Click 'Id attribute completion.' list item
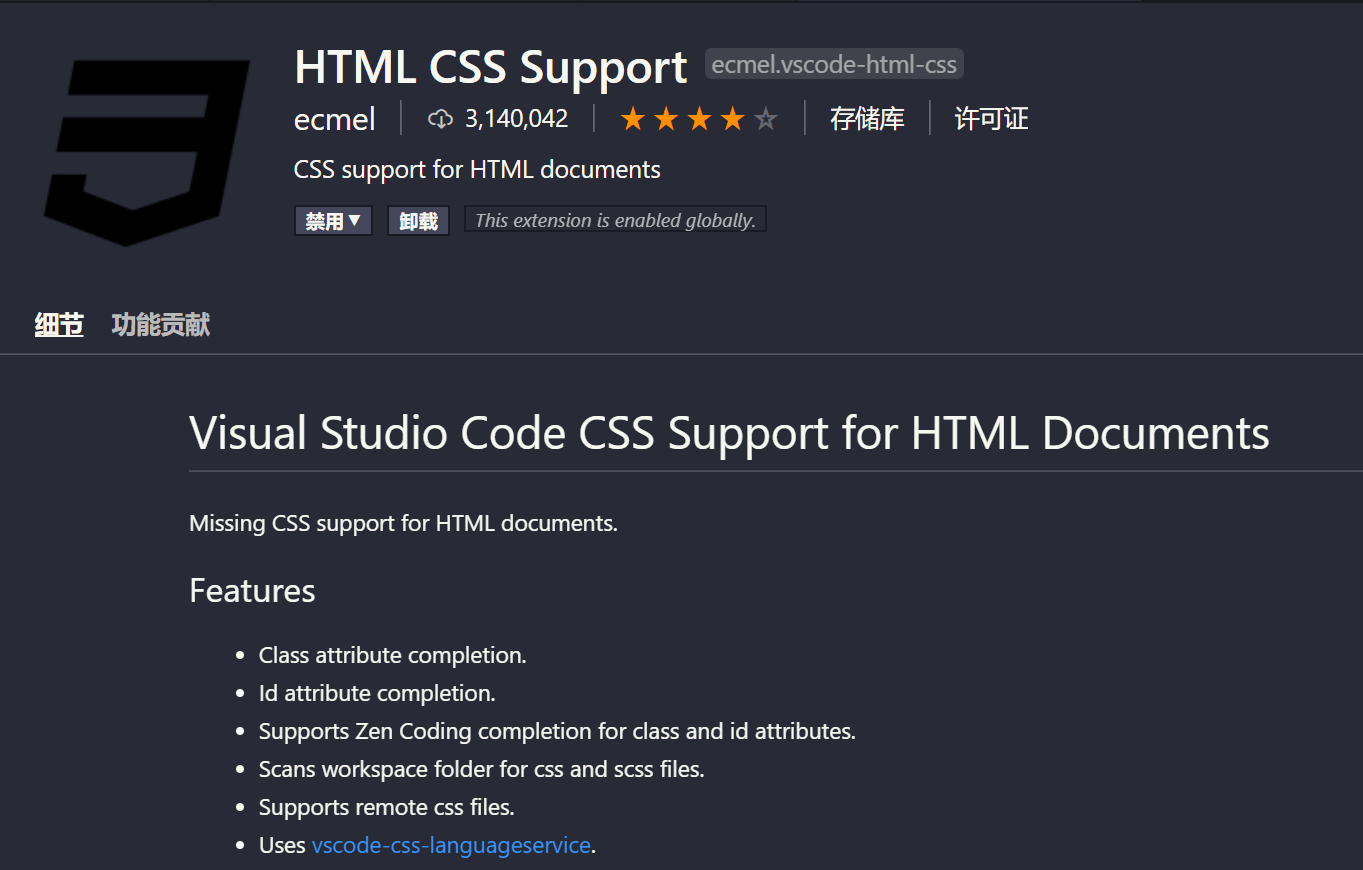This screenshot has height=870, width=1363. [377, 693]
